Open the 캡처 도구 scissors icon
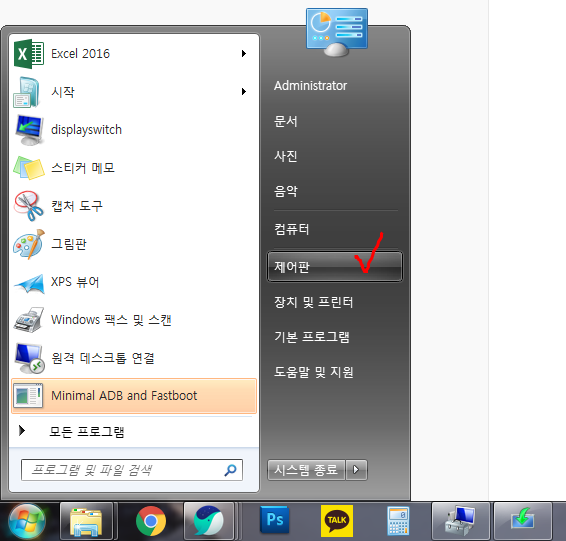 point(29,206)
